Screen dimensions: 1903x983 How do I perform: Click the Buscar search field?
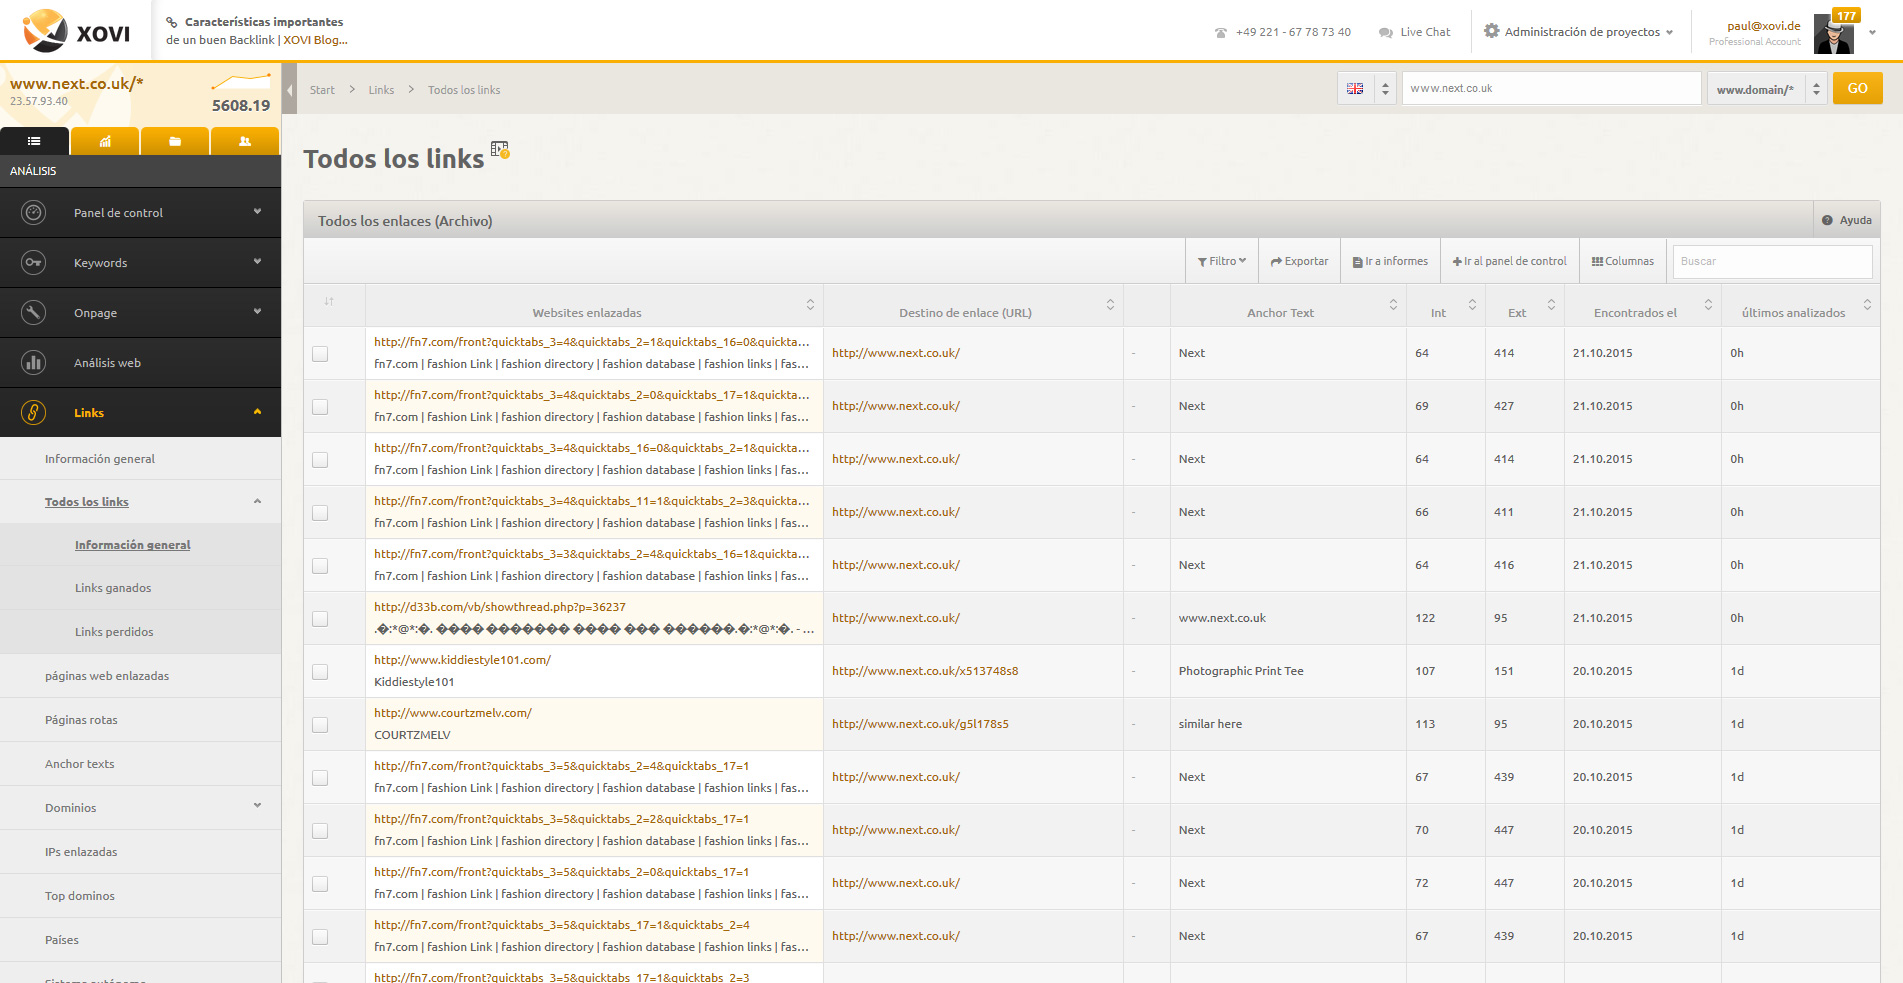[x=1772, y=261]
